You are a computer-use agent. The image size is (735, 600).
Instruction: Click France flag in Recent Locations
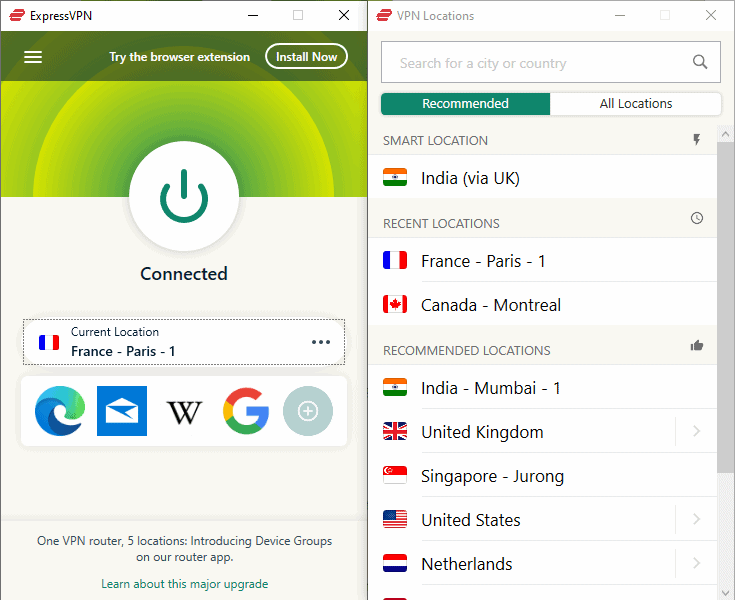pyautogui.click(x=395, y=260)
